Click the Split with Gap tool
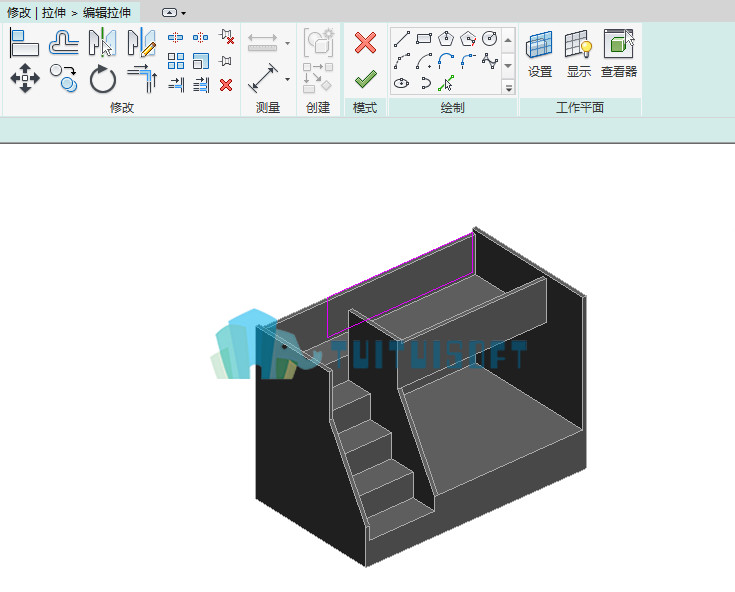The height and width of the screenshot is (592, 735). pyautogui.click(x=201, y=37)
